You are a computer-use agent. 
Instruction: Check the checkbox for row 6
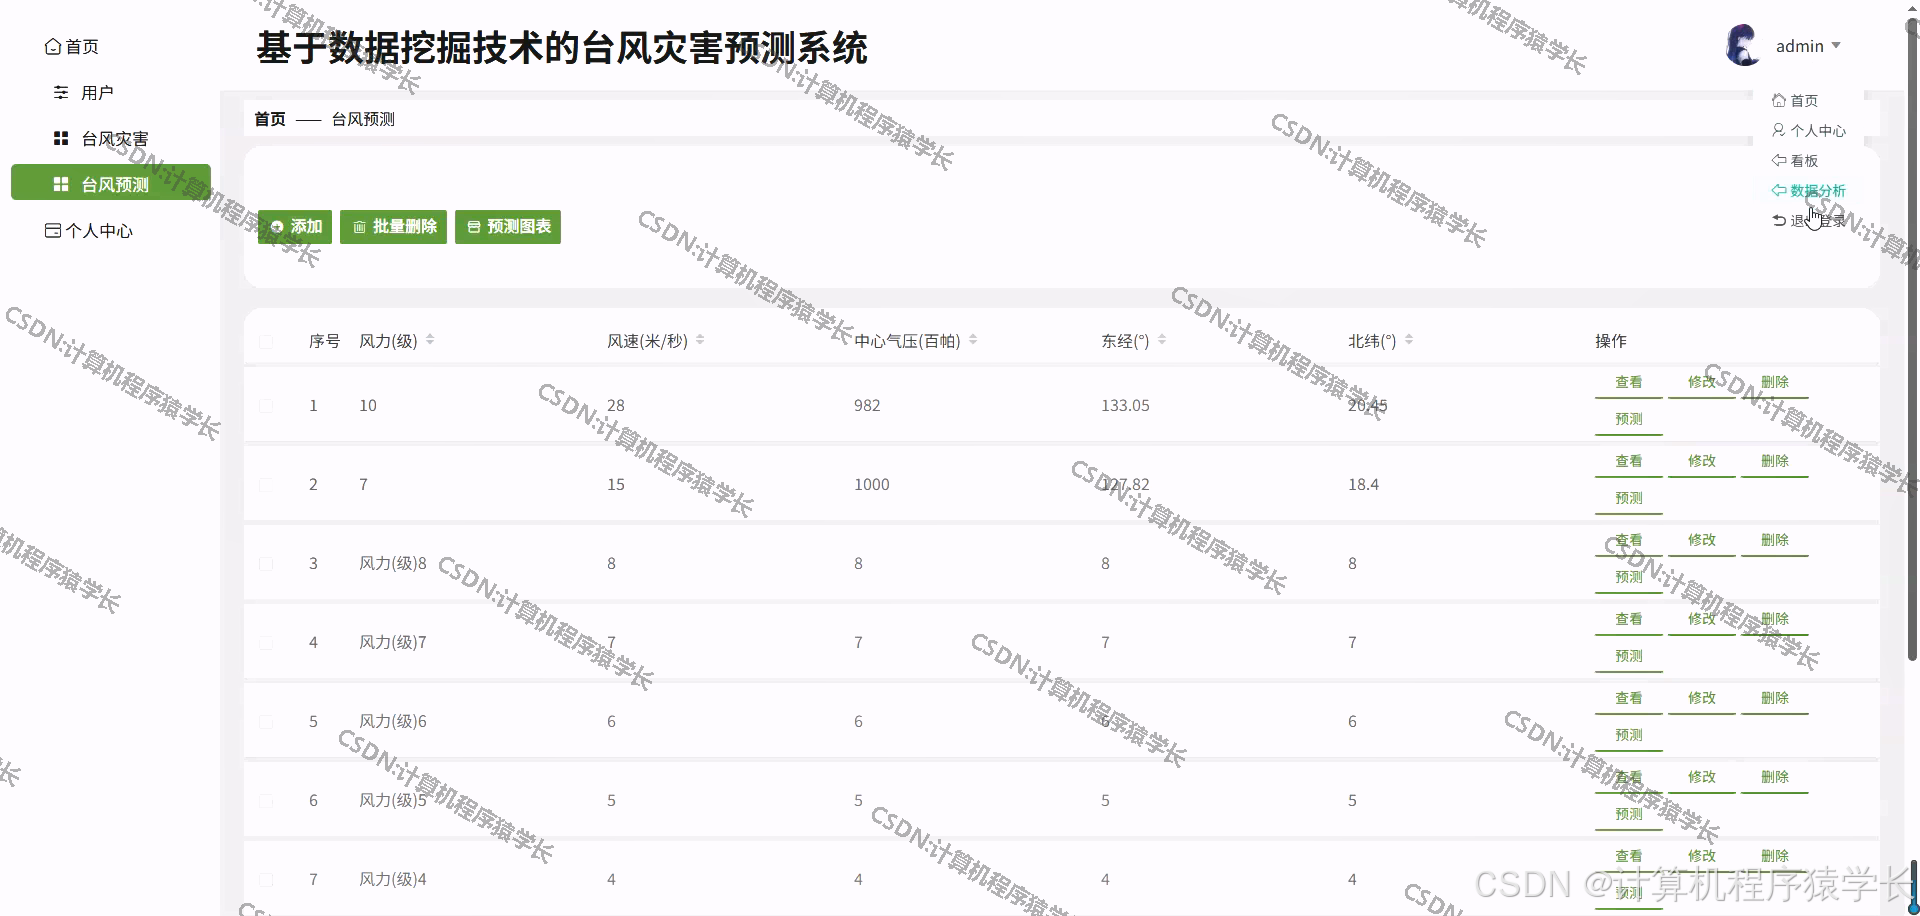pos(266,801)
